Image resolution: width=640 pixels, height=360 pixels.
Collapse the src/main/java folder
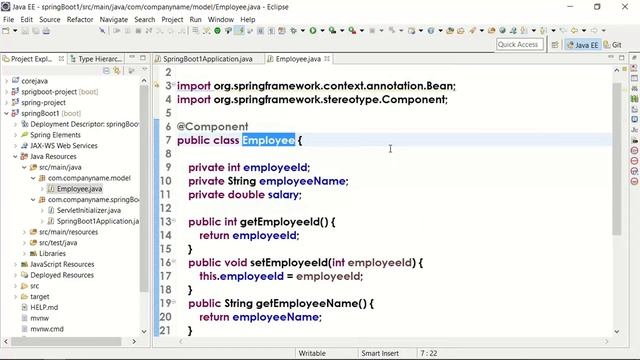coord(24,167)
